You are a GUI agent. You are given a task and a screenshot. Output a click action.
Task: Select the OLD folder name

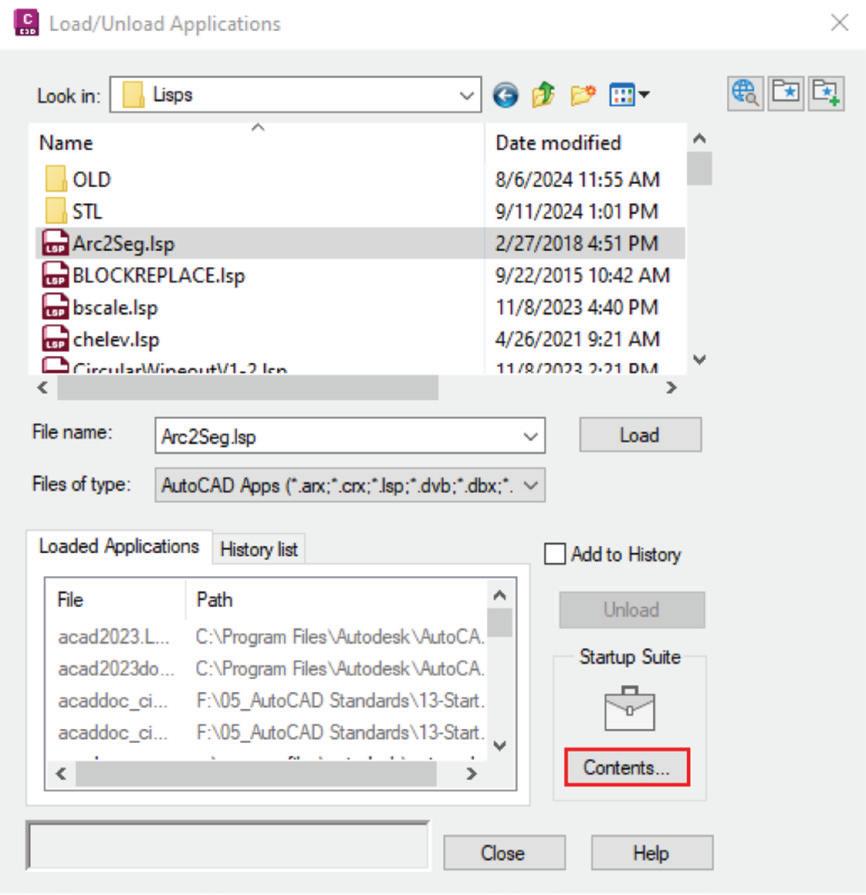91,180
